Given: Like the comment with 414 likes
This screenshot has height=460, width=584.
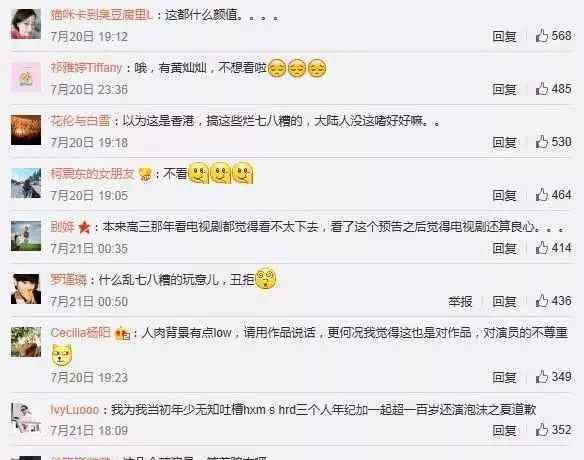Looking at the screenshot, I should click(x=542, y=248).
